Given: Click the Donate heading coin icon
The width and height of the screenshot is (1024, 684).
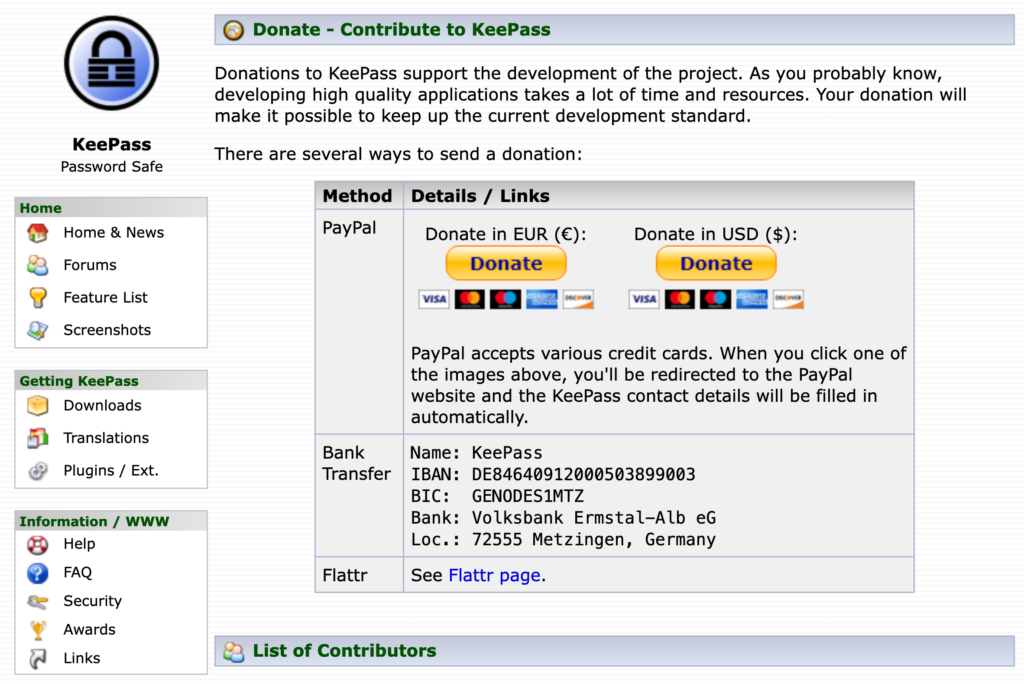Looking at the screenshot, I should (233, 30).
